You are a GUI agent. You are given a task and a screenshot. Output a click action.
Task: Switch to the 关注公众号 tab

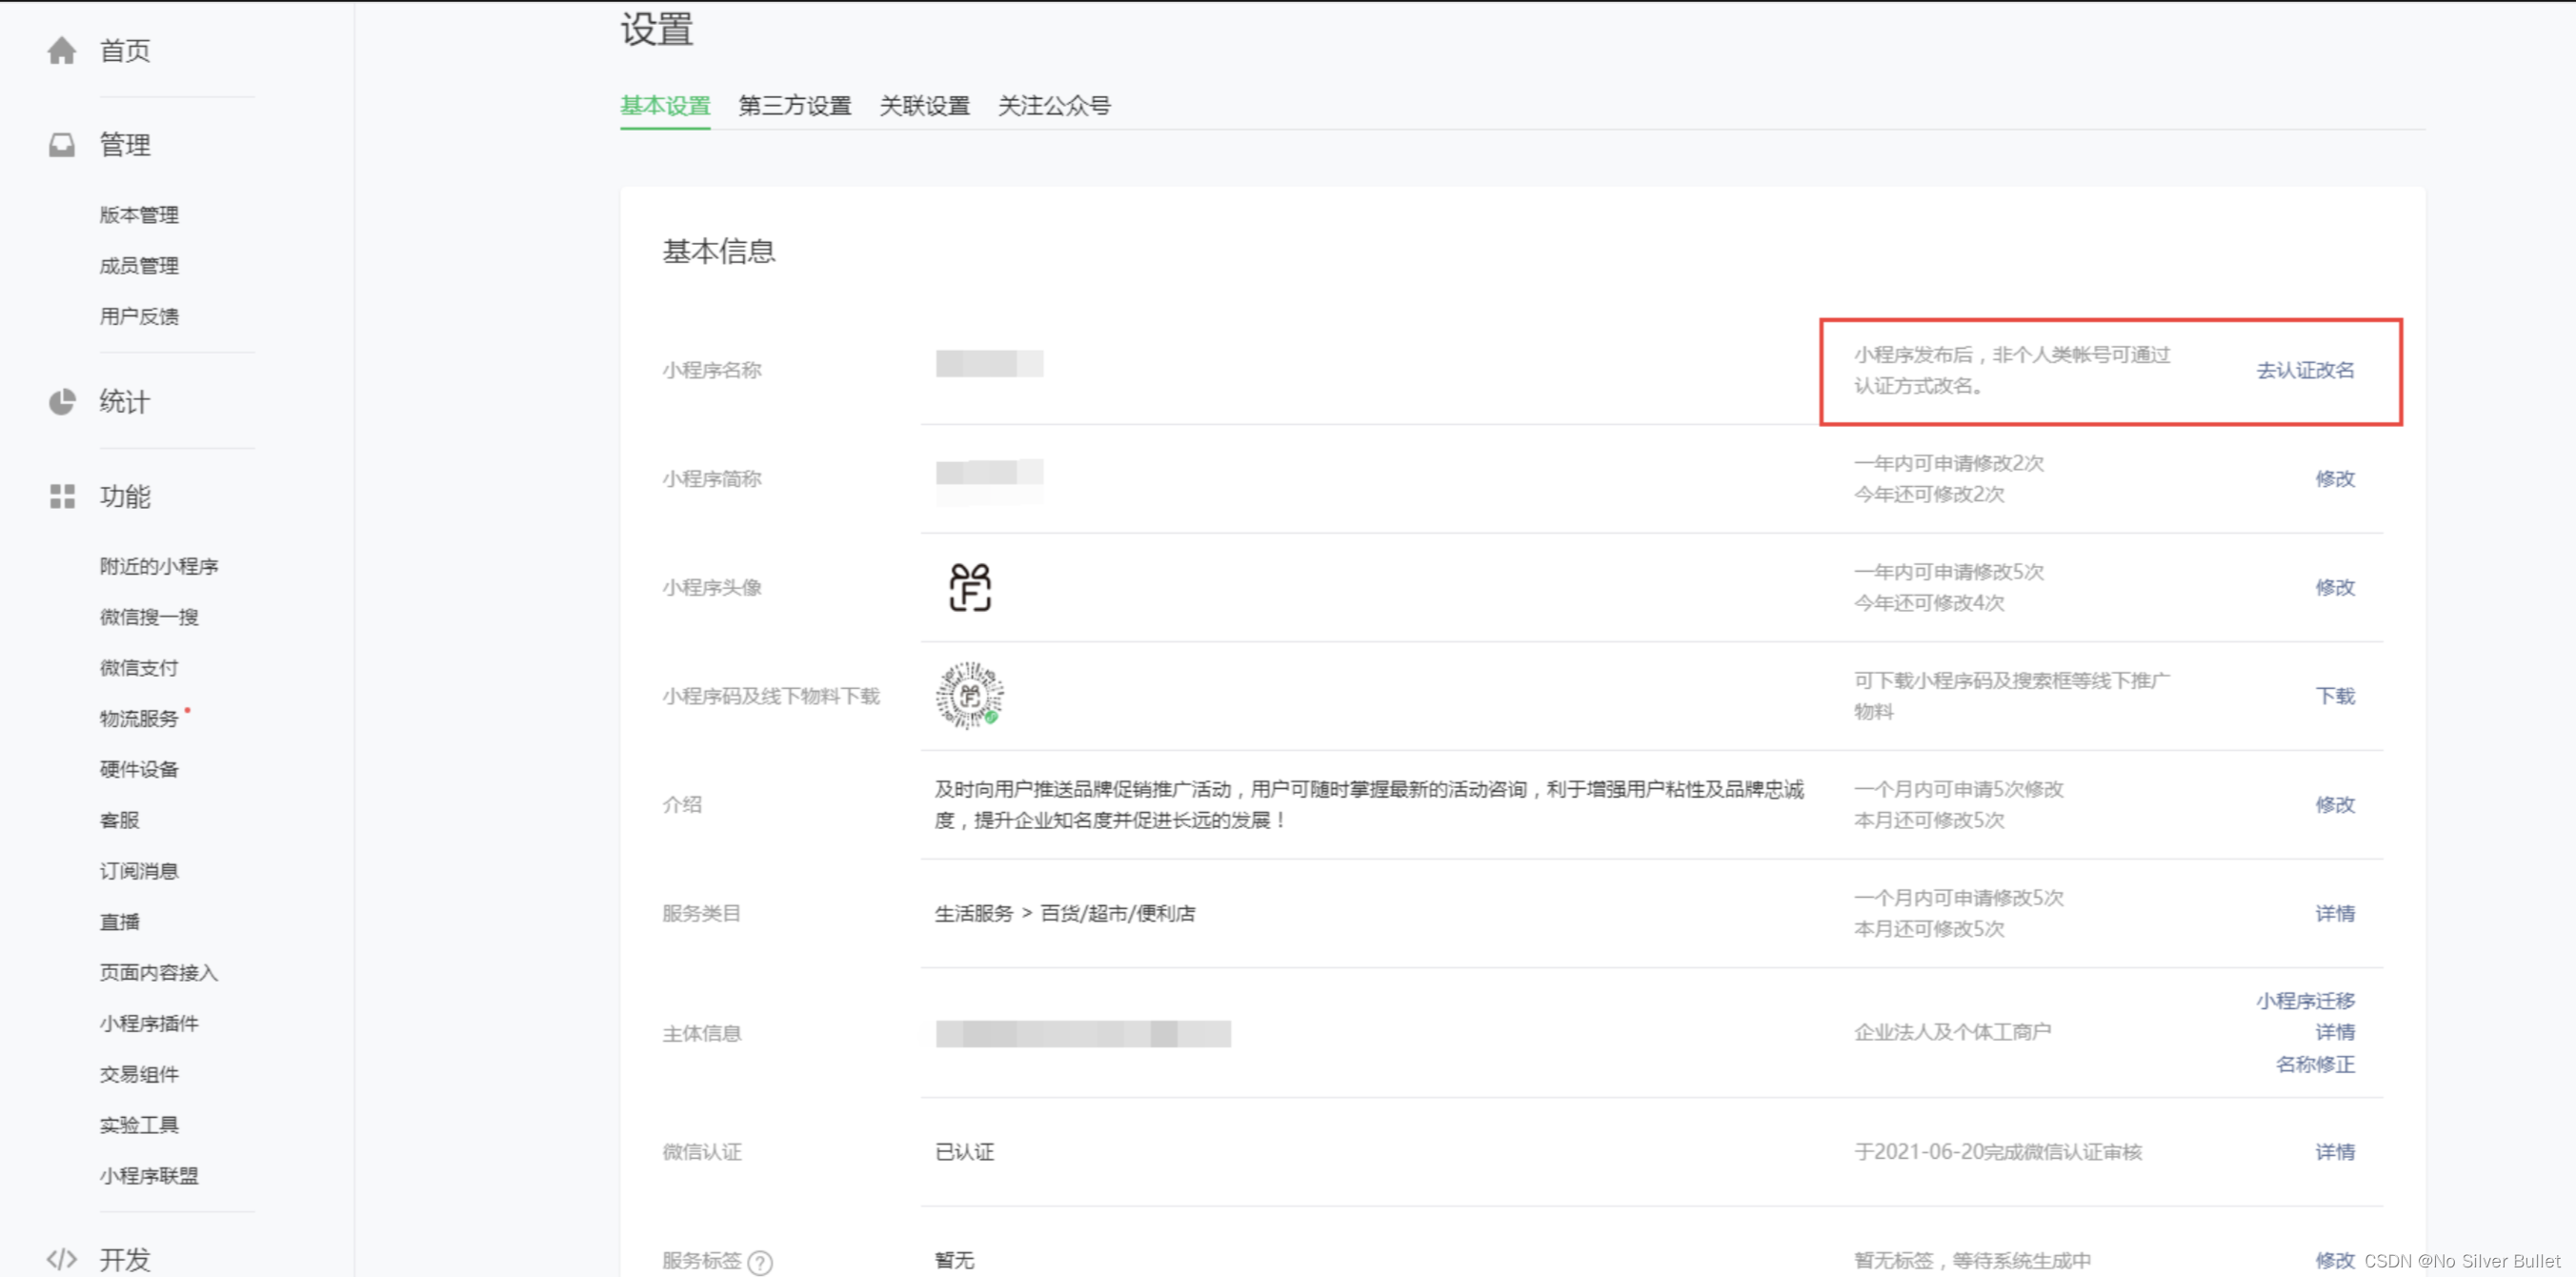(x=1054, y=106)
